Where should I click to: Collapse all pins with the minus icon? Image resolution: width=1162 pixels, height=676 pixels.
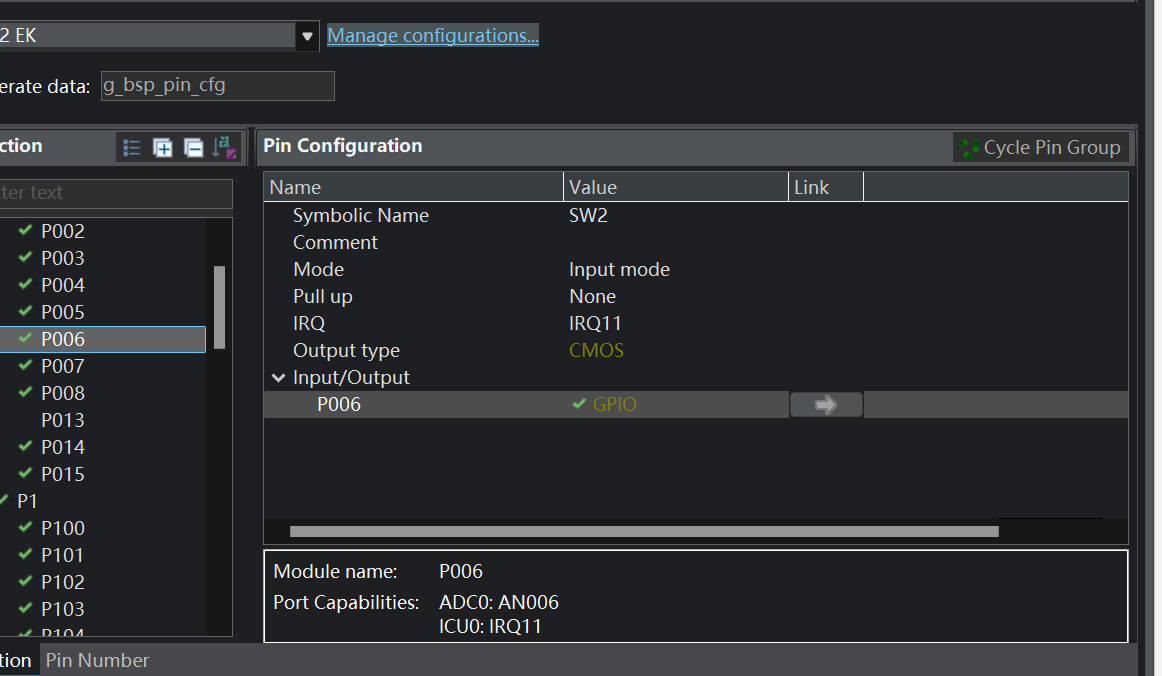click(x=193, y=148)
